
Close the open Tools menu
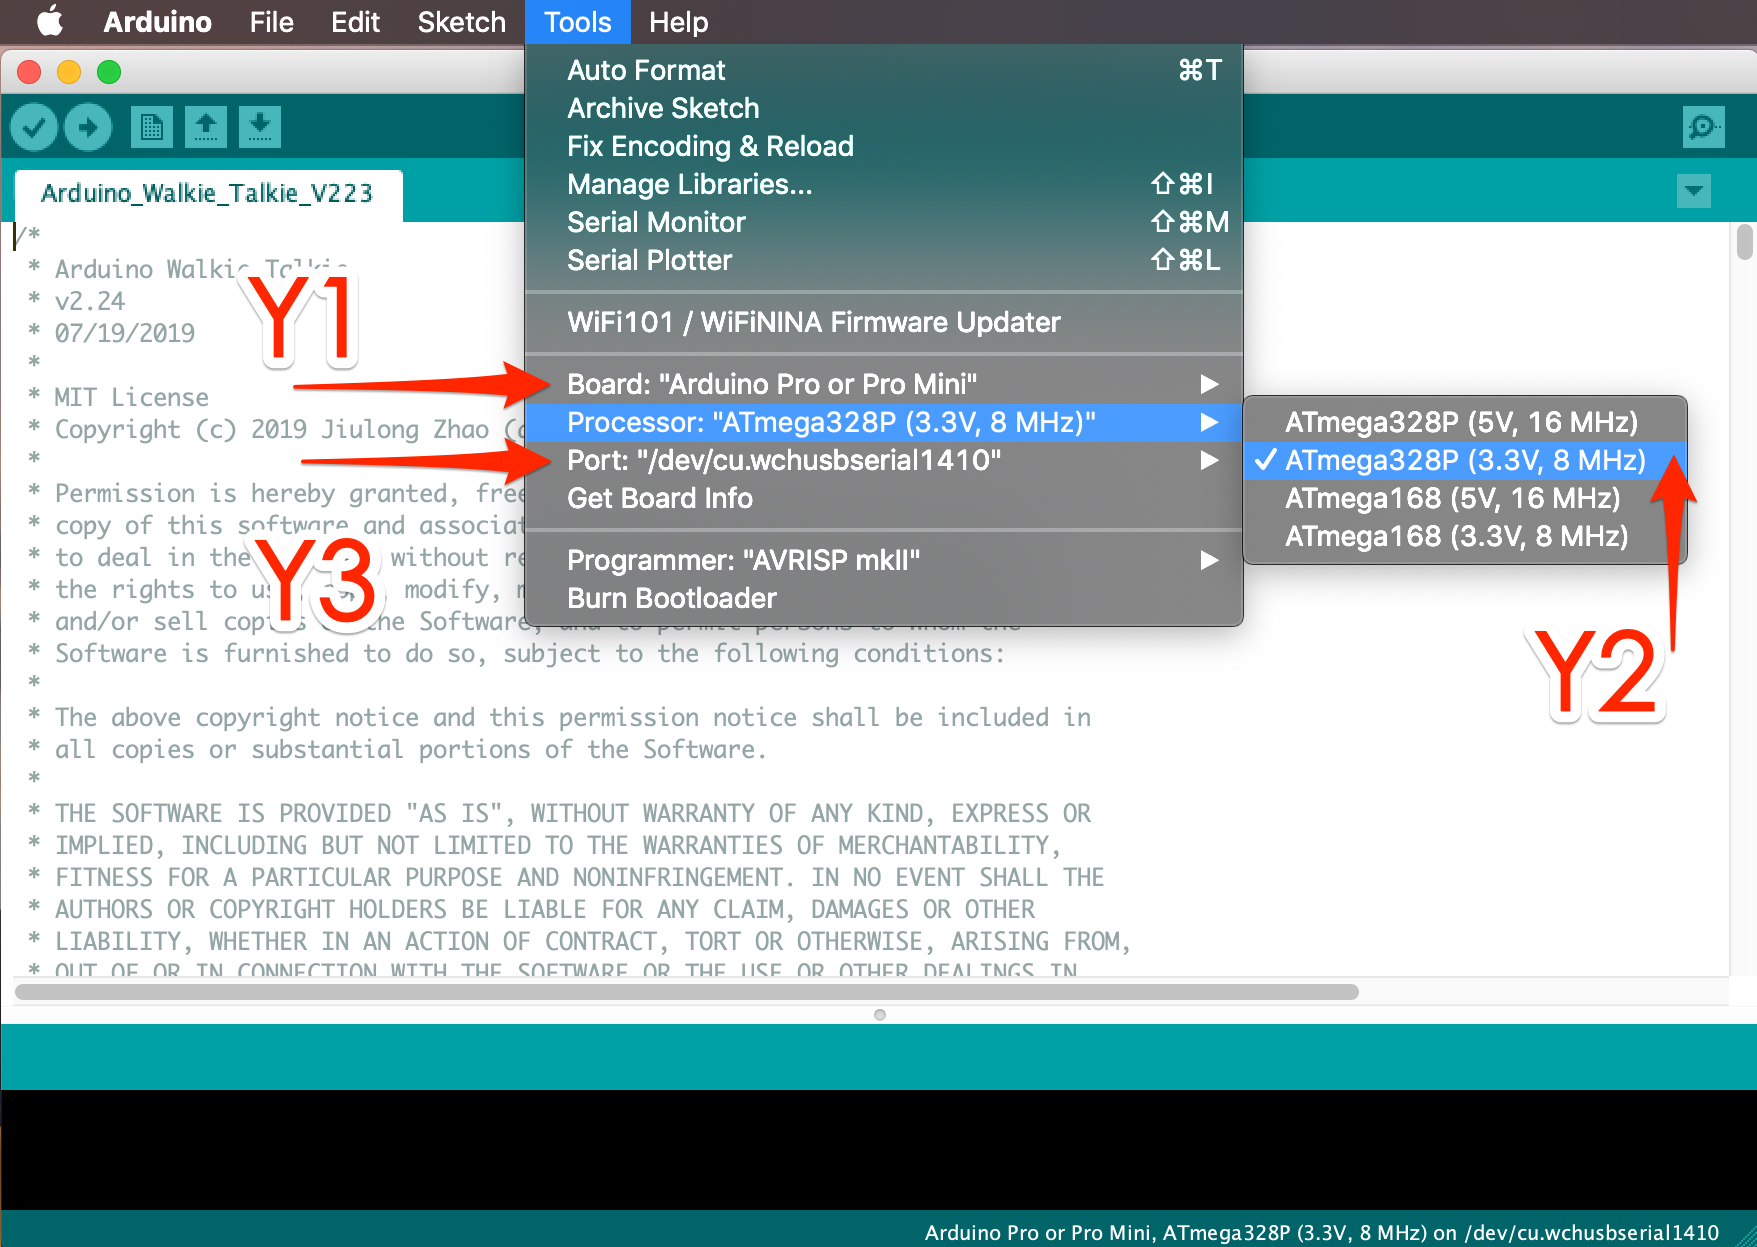[x=577, y=22]
